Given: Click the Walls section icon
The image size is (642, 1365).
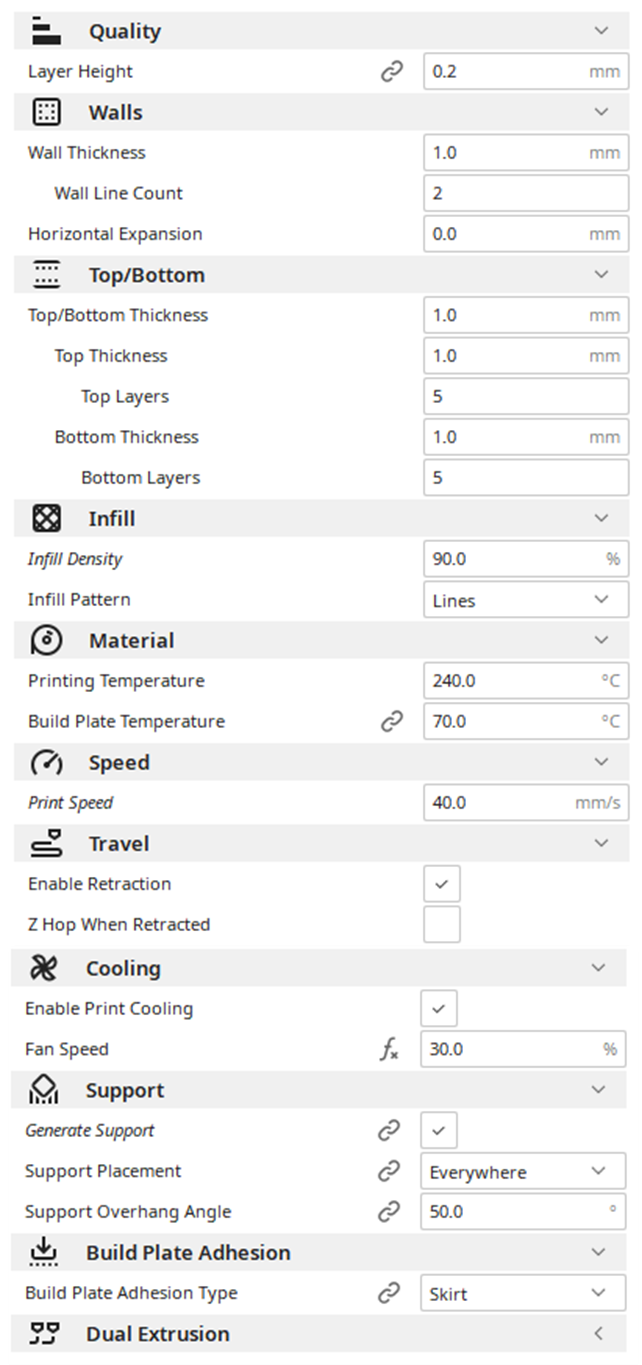Looking at the screenshot, I should tap(47, 112).
